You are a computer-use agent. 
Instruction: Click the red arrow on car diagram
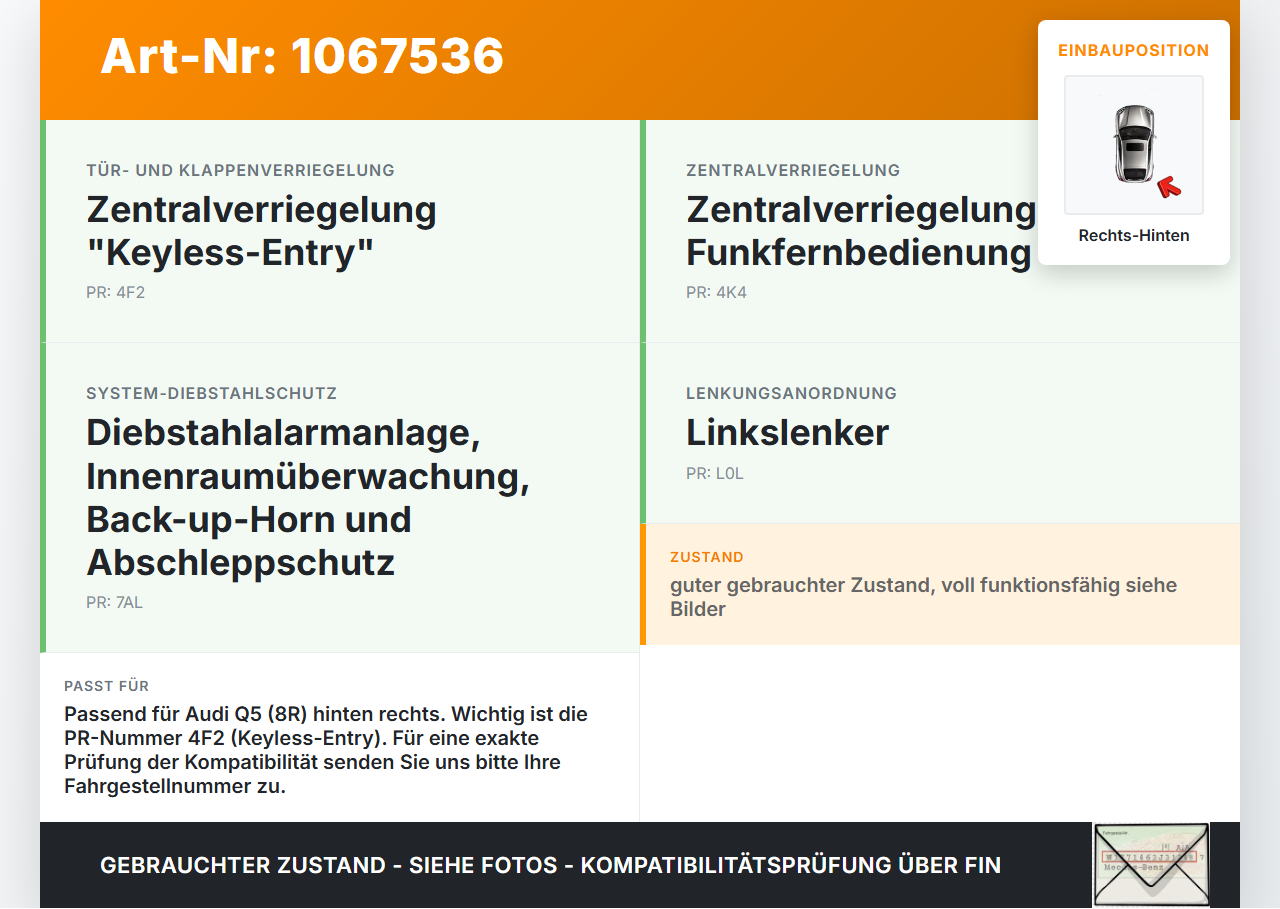[1169, 186]
